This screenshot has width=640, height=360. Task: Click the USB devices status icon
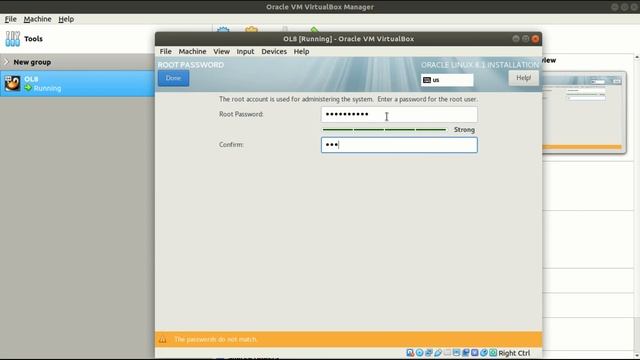[438, 353]
